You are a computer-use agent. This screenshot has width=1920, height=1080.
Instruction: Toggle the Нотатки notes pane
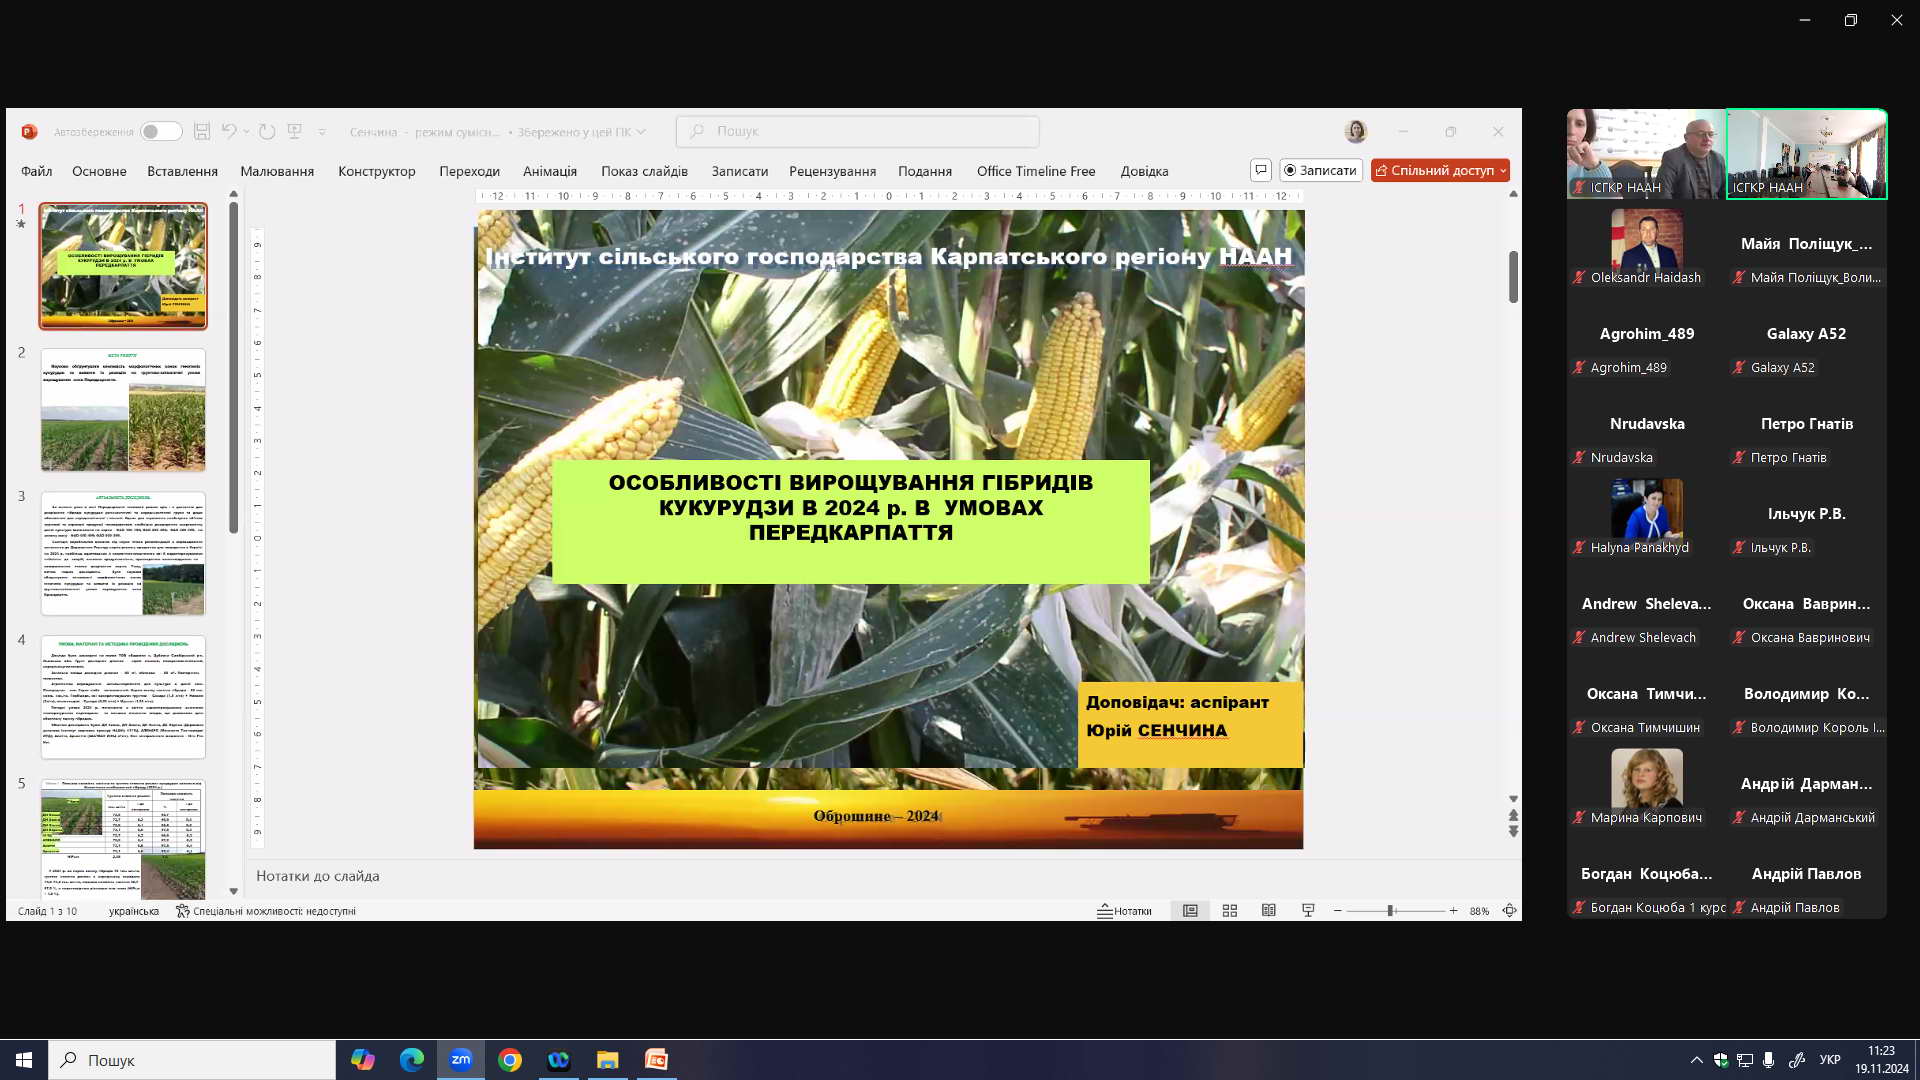pos(1124,911)
